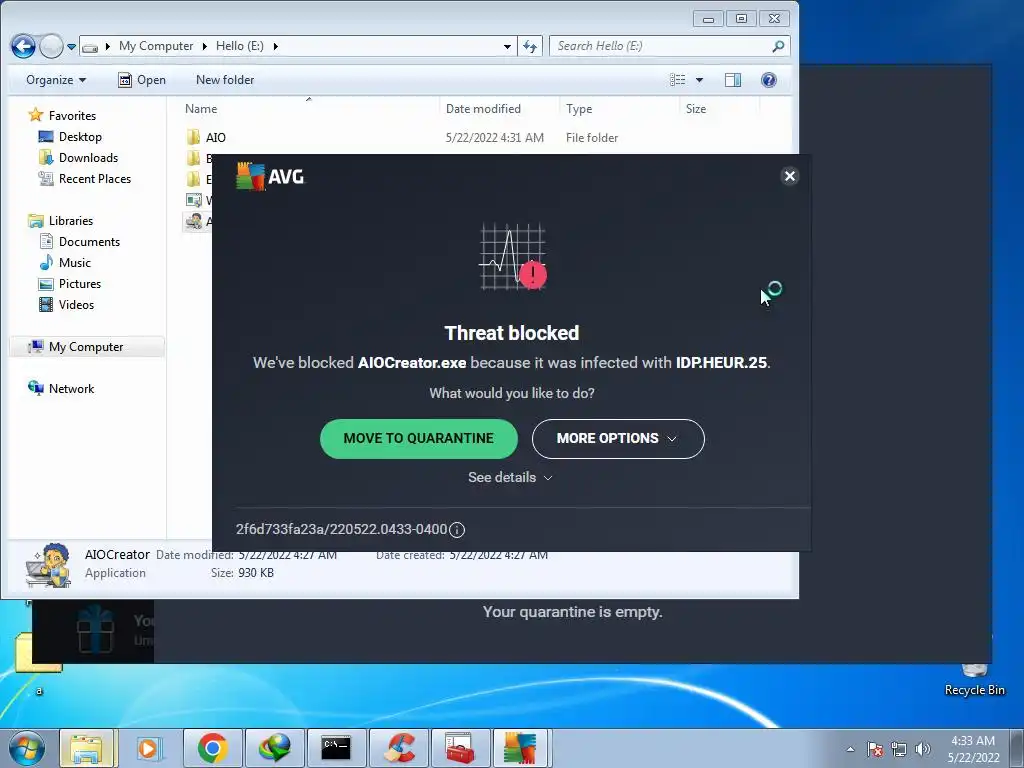Expand arrow after Hello (E:) breadcrumb

pos(276,46)
